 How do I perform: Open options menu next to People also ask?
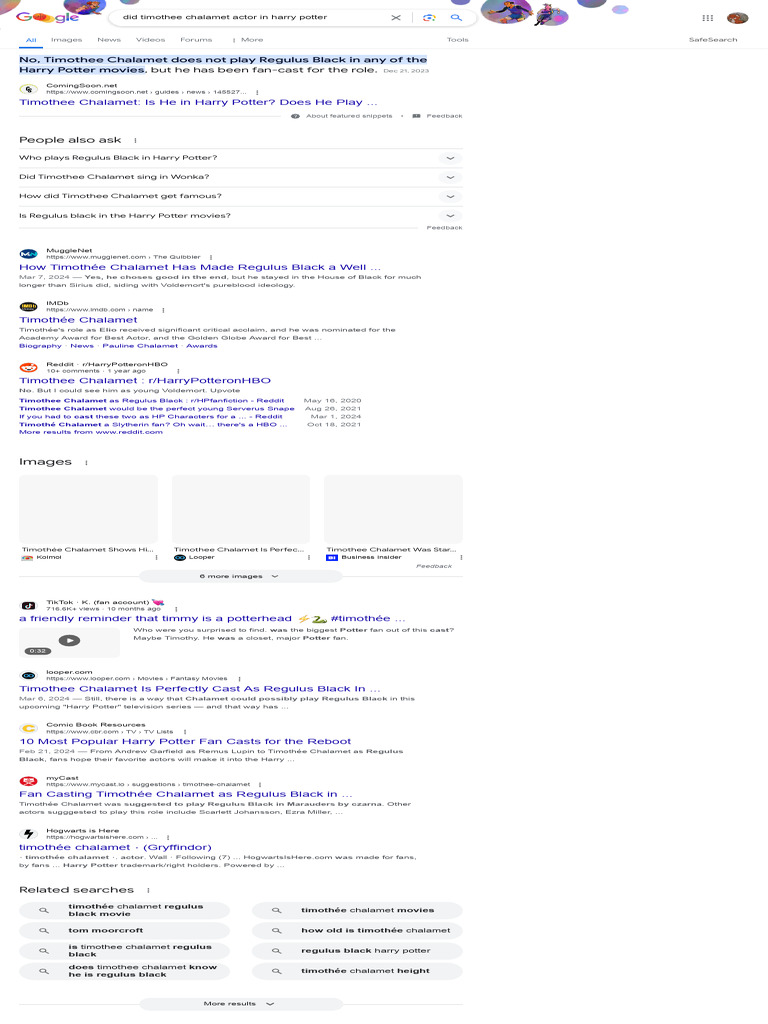click(135, 140)
